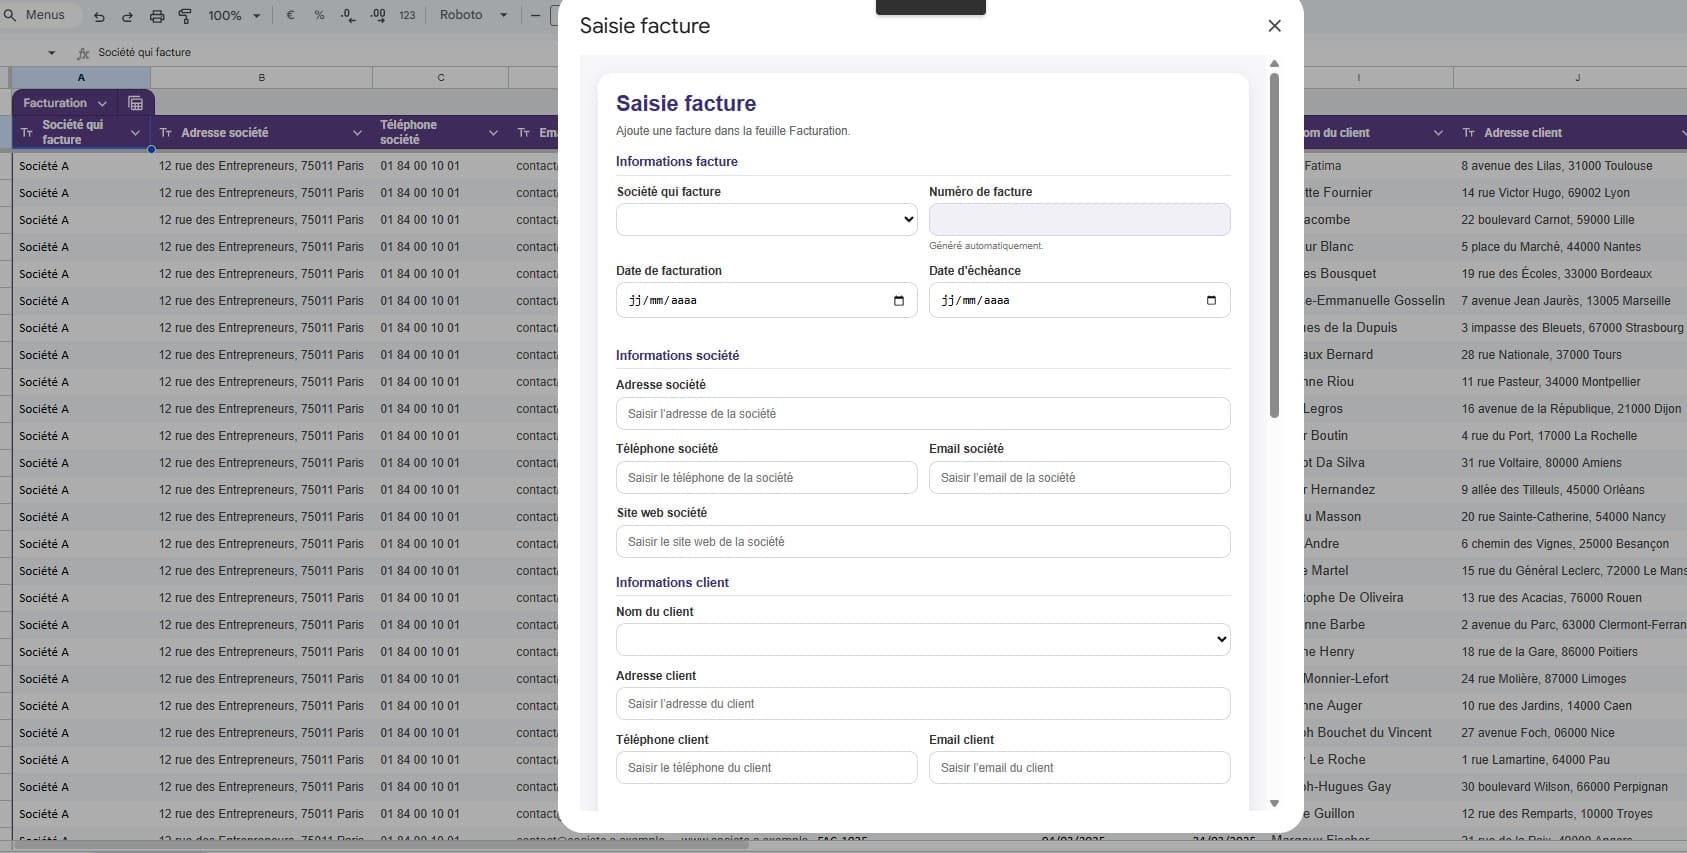Click the increase decimal places icon
The image size is (1687, 853).
point(378,16)
